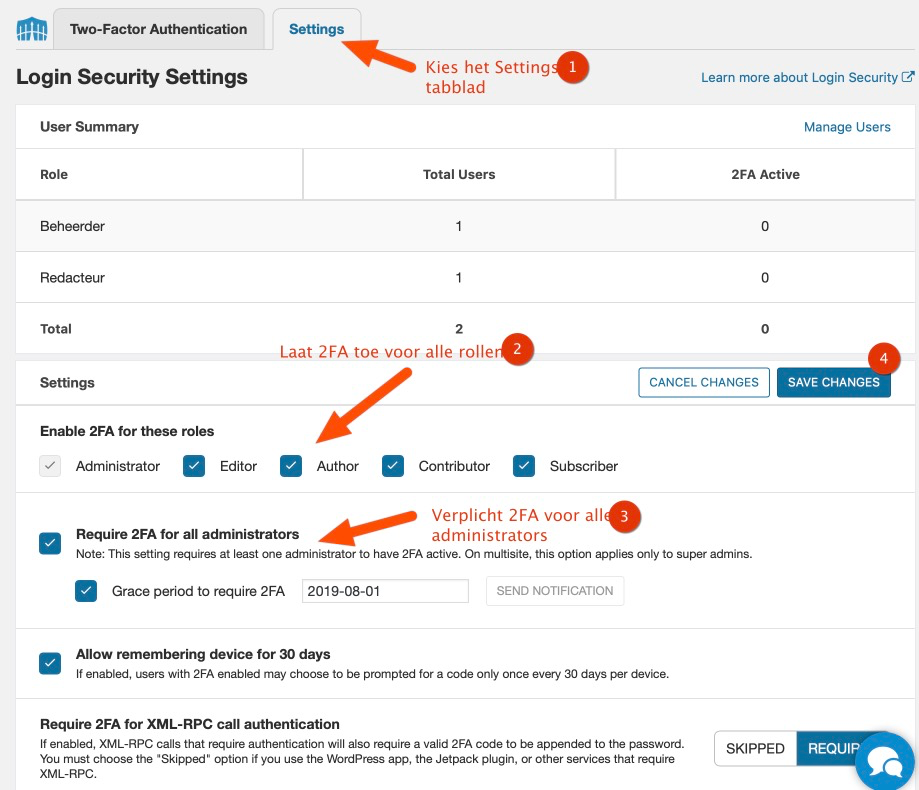
Task: Open the Manage Users link
Action: (x=846, y=127)
